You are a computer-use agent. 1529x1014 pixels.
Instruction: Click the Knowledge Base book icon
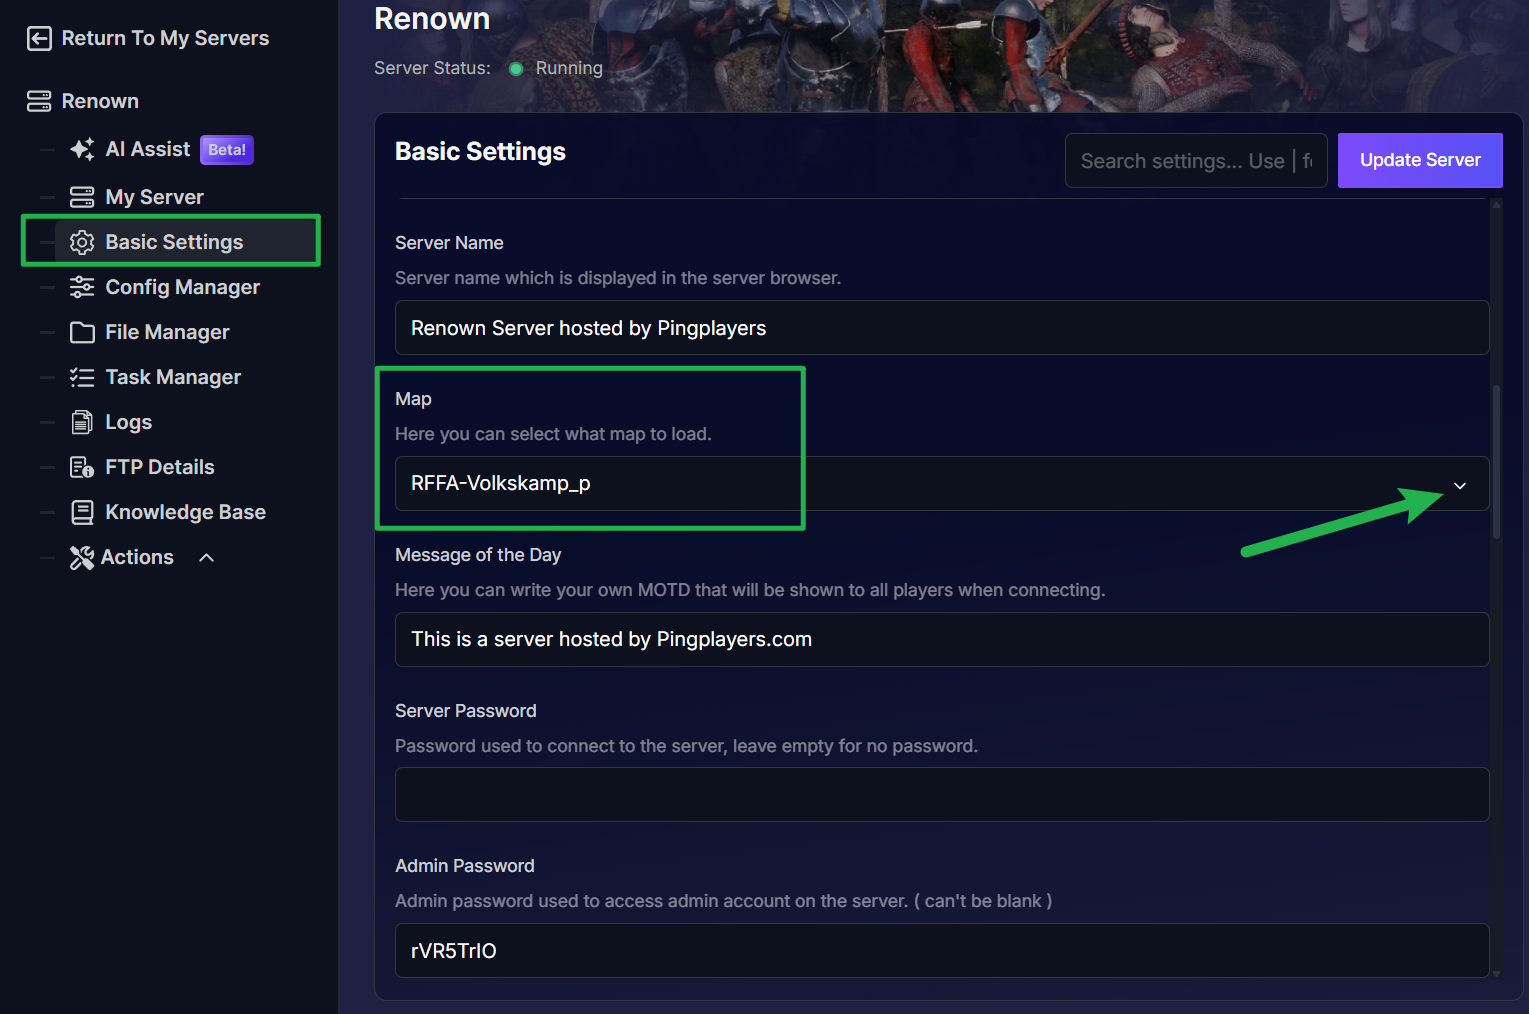[82, 512]
